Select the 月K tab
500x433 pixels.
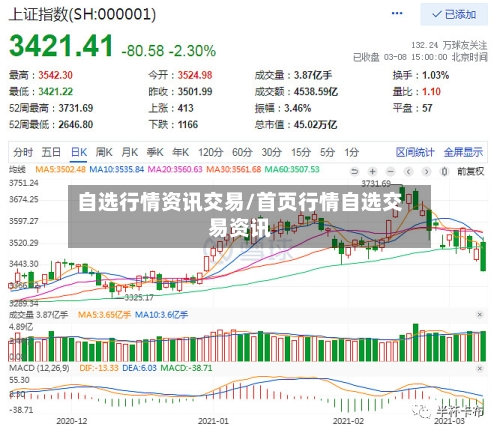pos(130,152)
